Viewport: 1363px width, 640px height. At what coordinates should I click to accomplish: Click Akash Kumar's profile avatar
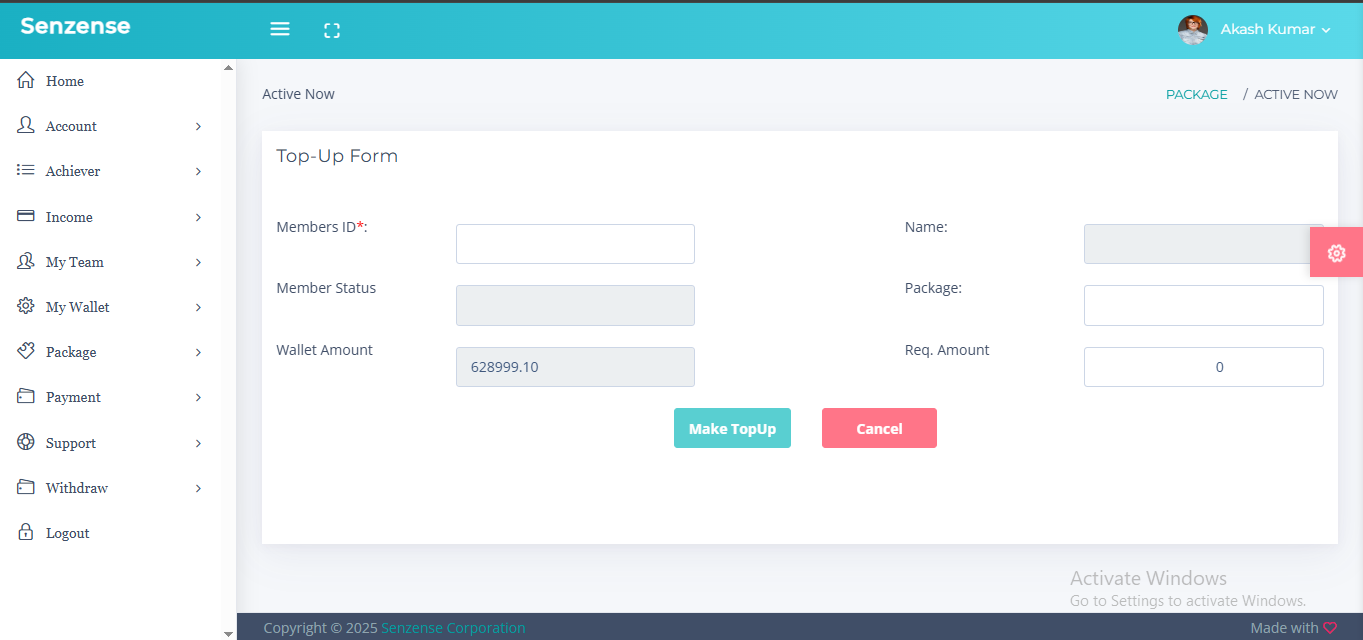pos(1192,30)
